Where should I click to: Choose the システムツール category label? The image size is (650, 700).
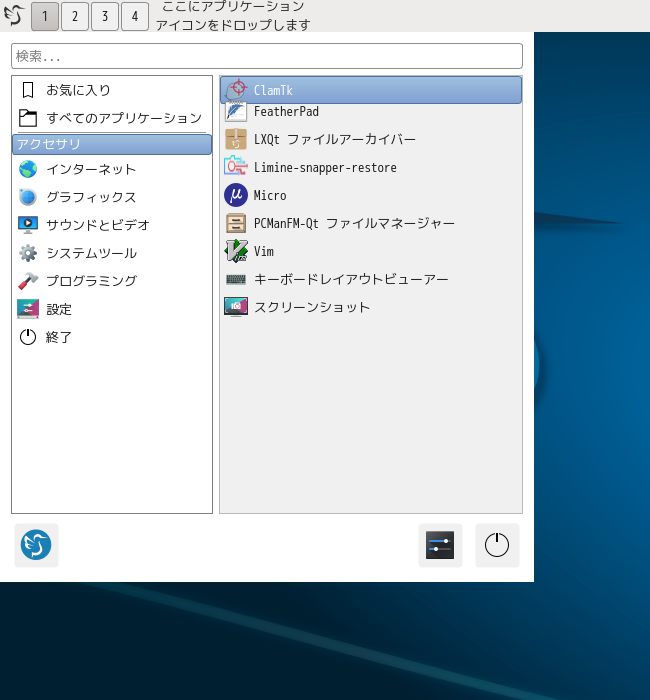pyautogui.click(x=92, y=253)
